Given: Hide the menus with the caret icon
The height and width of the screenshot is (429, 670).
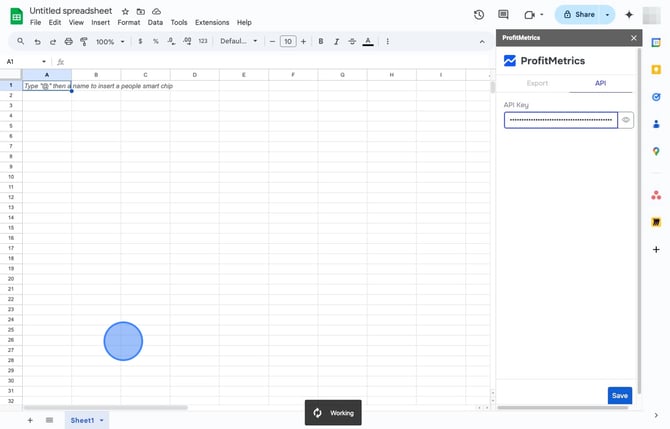Looking at the screenshot, I should point(482,42).
